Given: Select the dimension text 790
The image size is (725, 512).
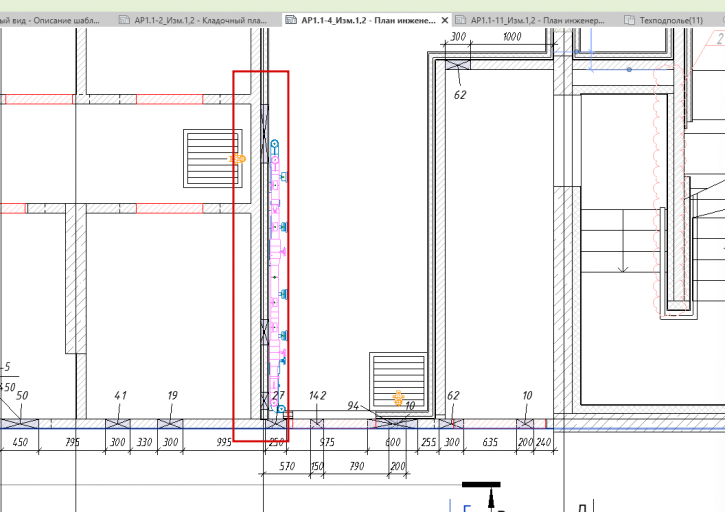Looking at the screenshot, I should (356, 466).
